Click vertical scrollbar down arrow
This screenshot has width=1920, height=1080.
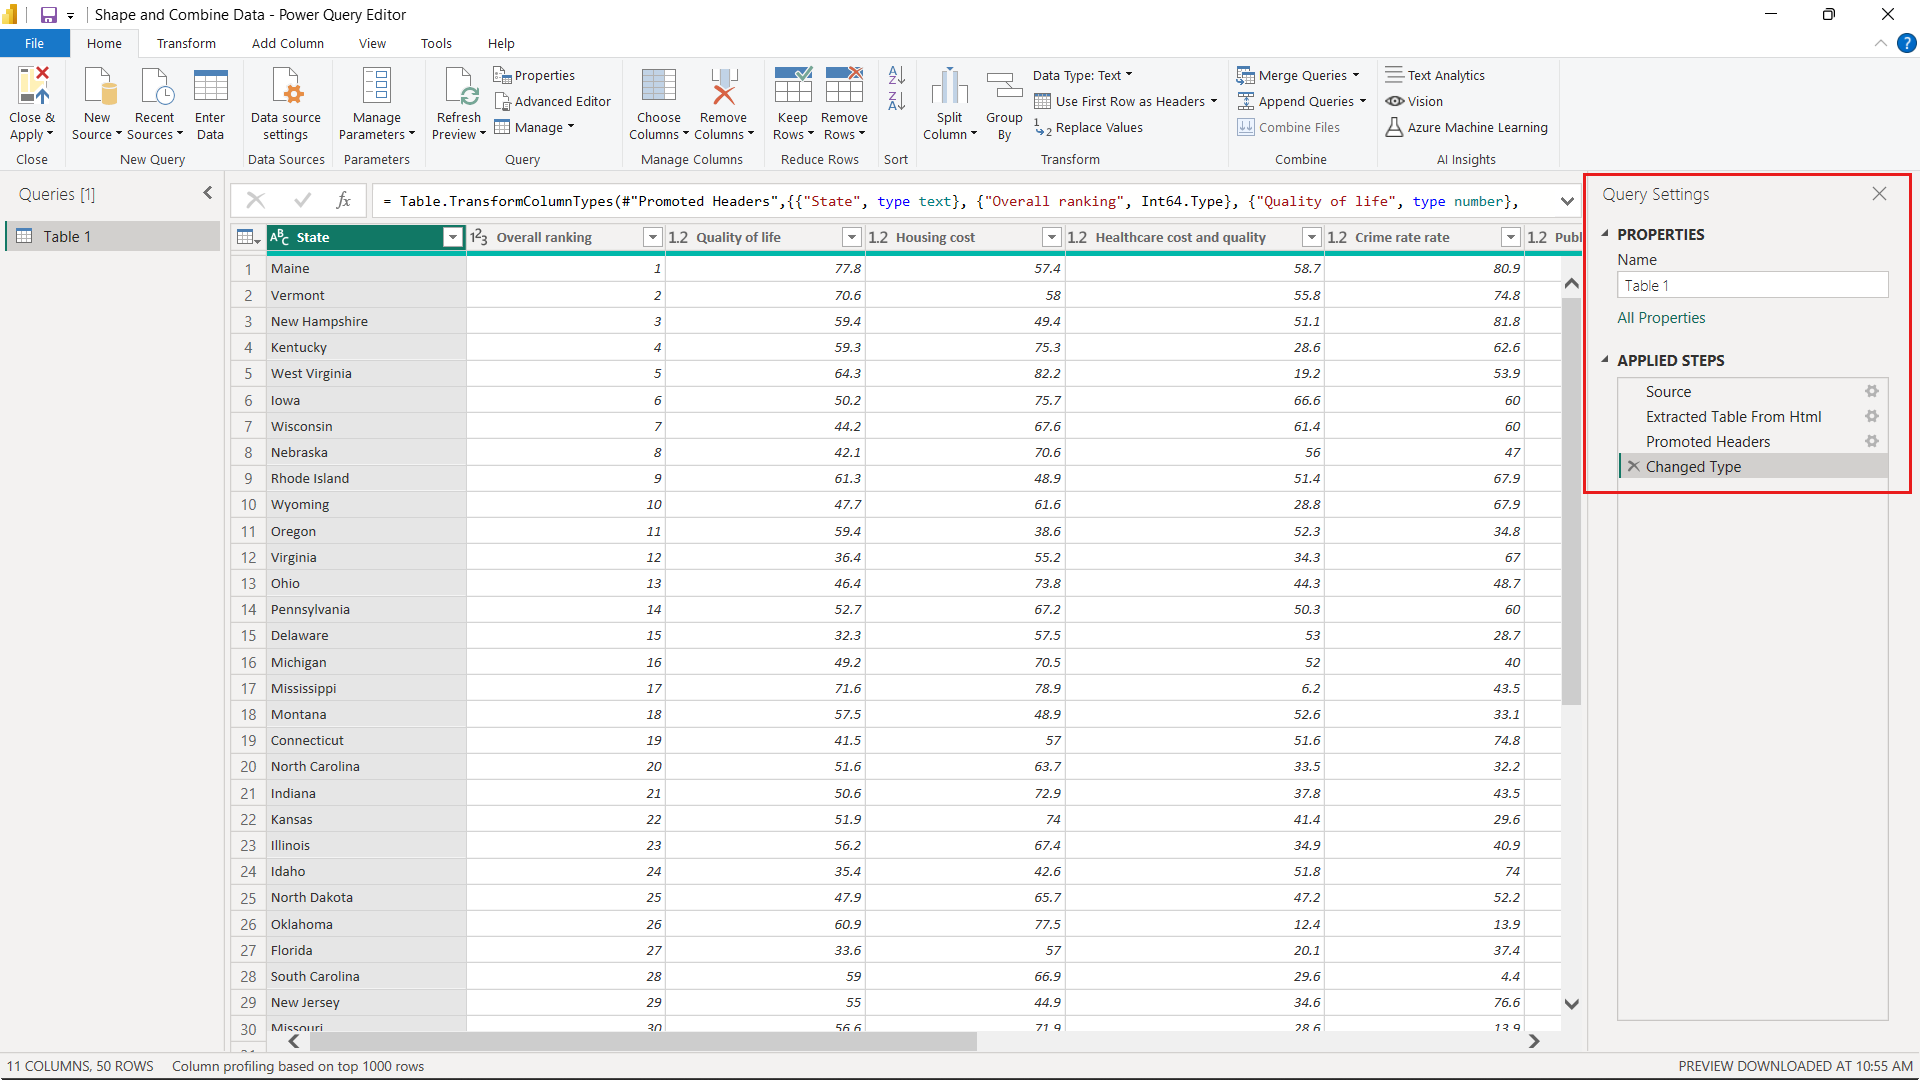[x=1571, y=1004]
